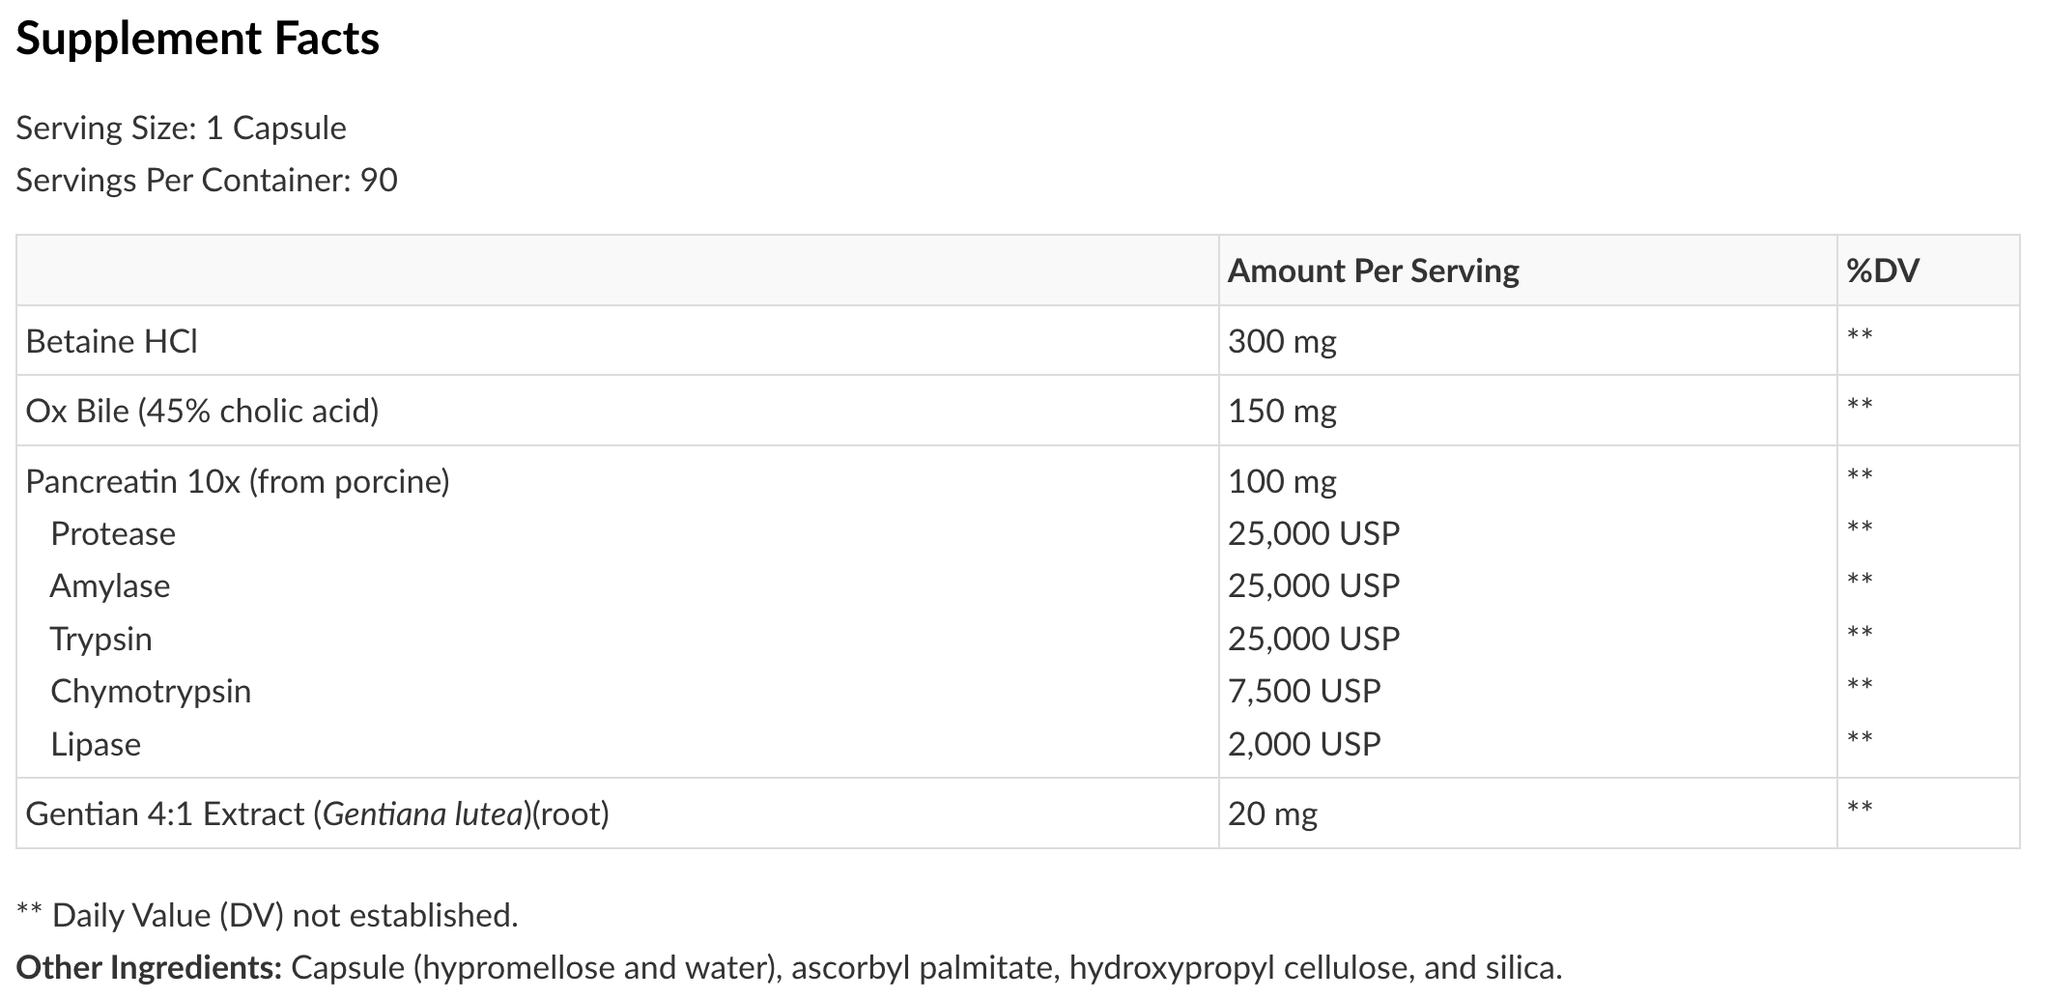2048x999 pixels.
Task: Click the Trypsin ingredient entry
Action: tap(101, 639)
